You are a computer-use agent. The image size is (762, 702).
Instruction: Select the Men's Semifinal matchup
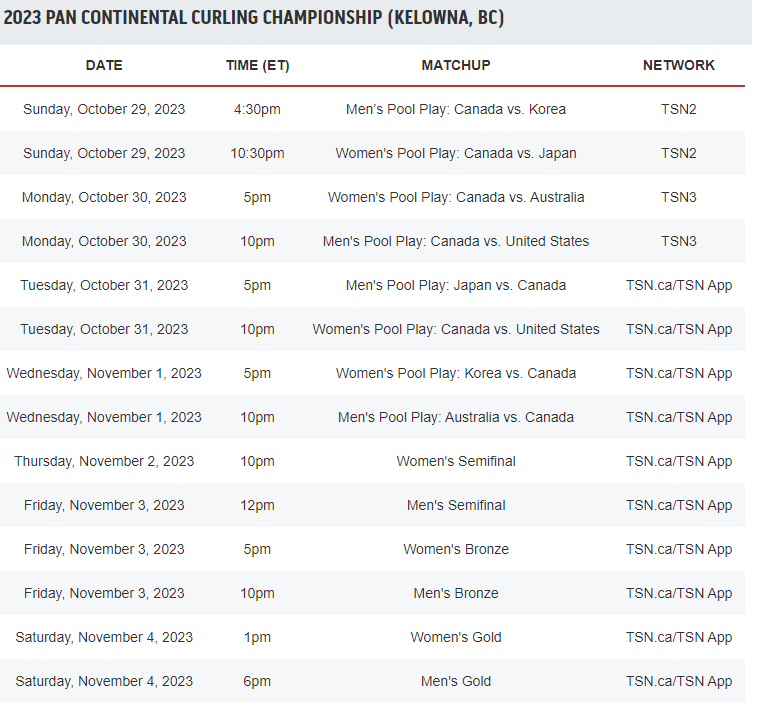pos(456,505)
